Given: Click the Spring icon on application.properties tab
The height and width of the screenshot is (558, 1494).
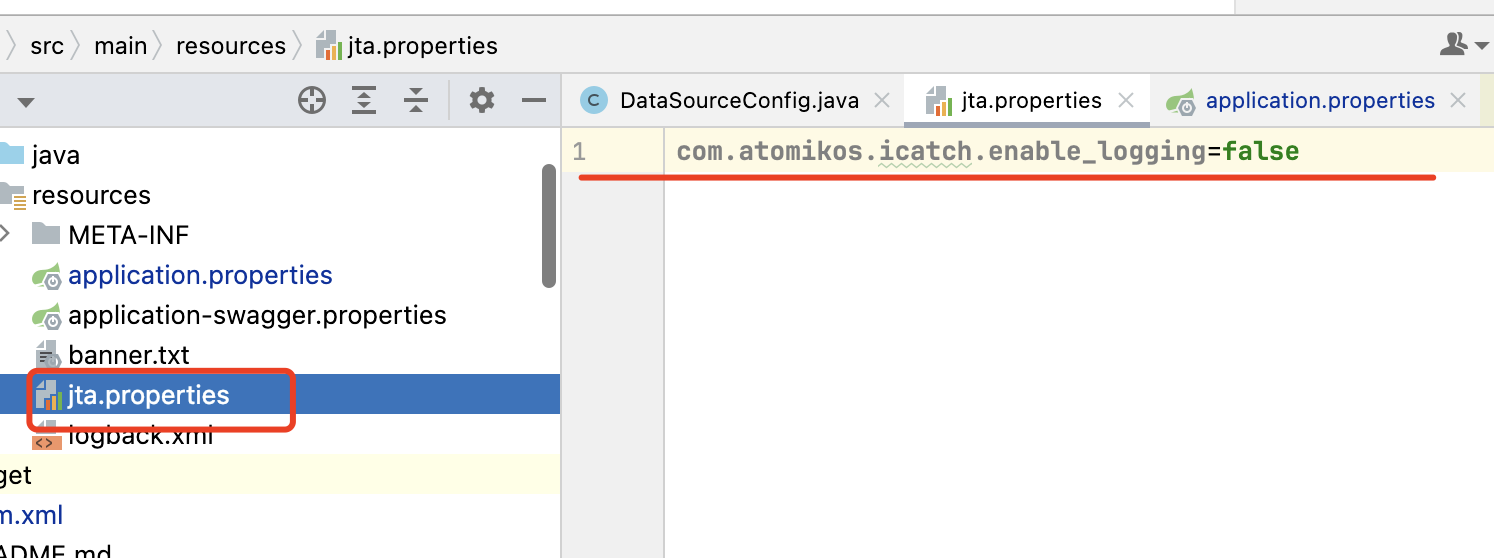Looking at the screenshot, I should (1184, 101).
